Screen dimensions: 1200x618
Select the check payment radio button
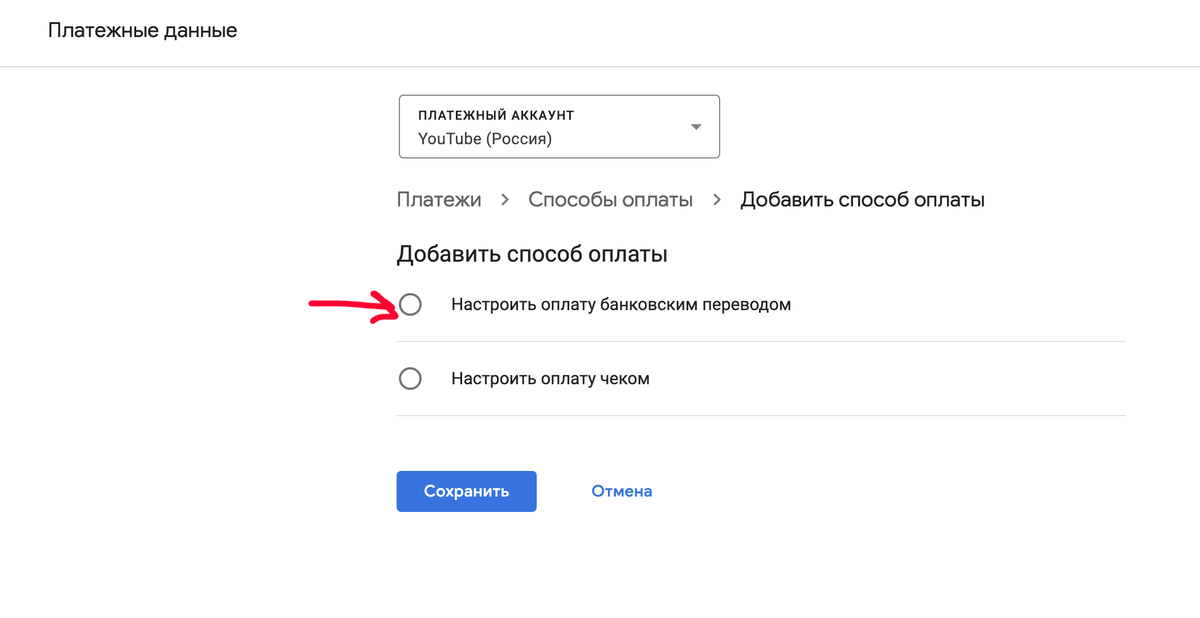click(410, 379)
